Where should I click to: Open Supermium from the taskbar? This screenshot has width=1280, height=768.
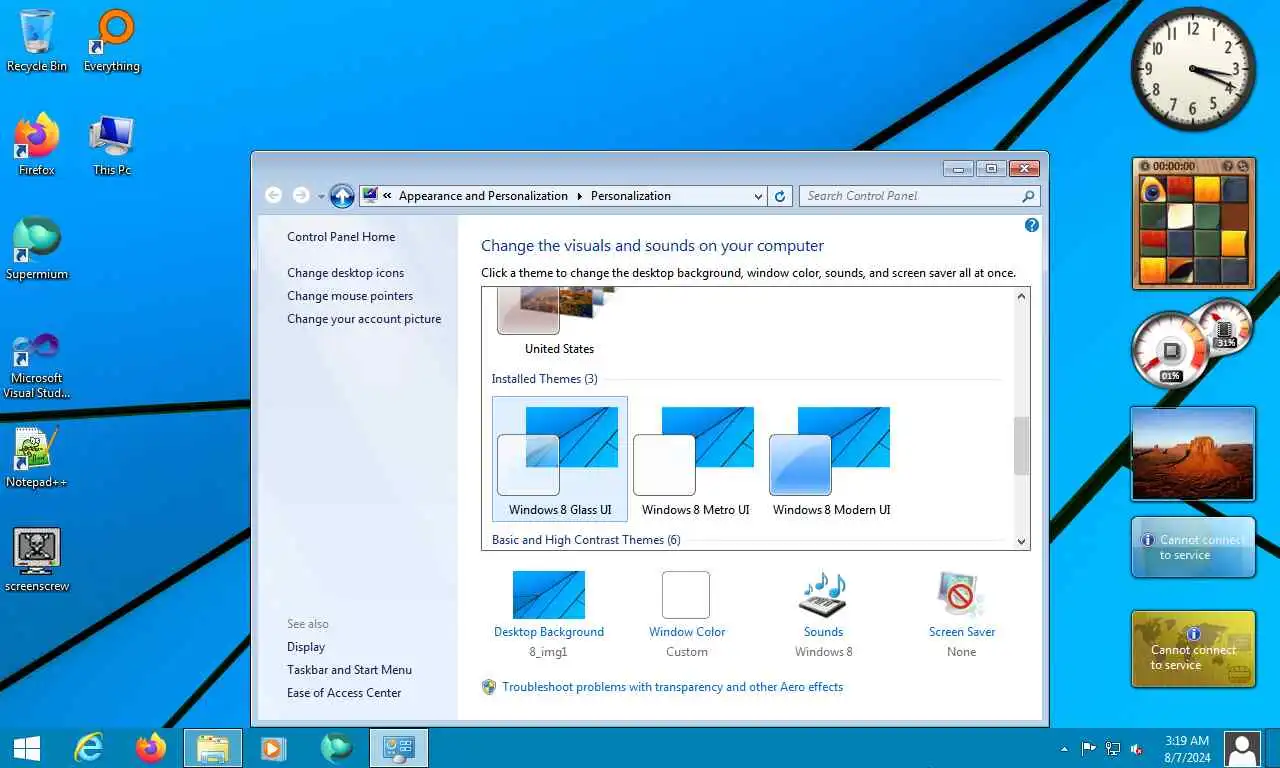pyautogui.click(x=337, y=748)
